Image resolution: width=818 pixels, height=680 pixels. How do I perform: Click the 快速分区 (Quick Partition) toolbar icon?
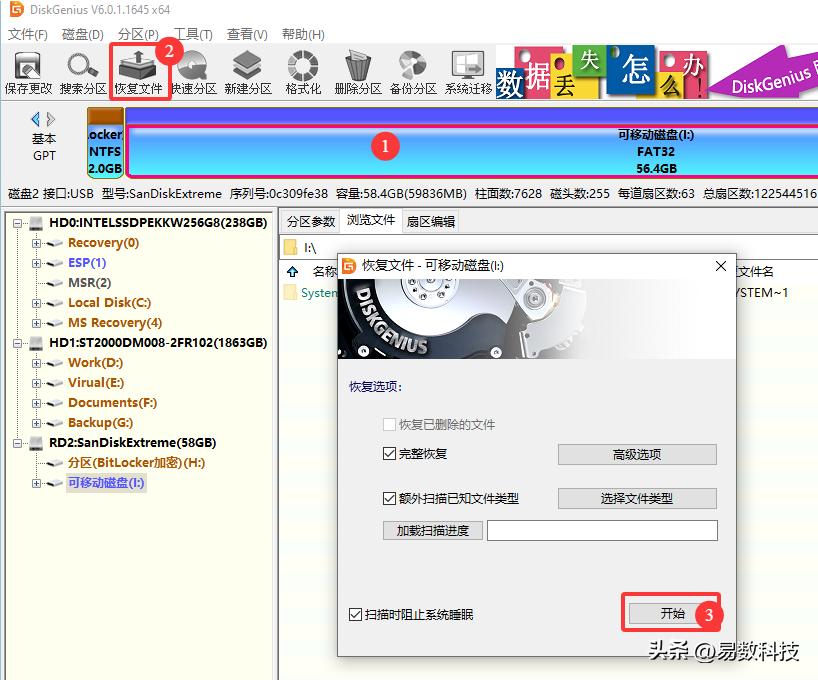(x=193, y=71)
